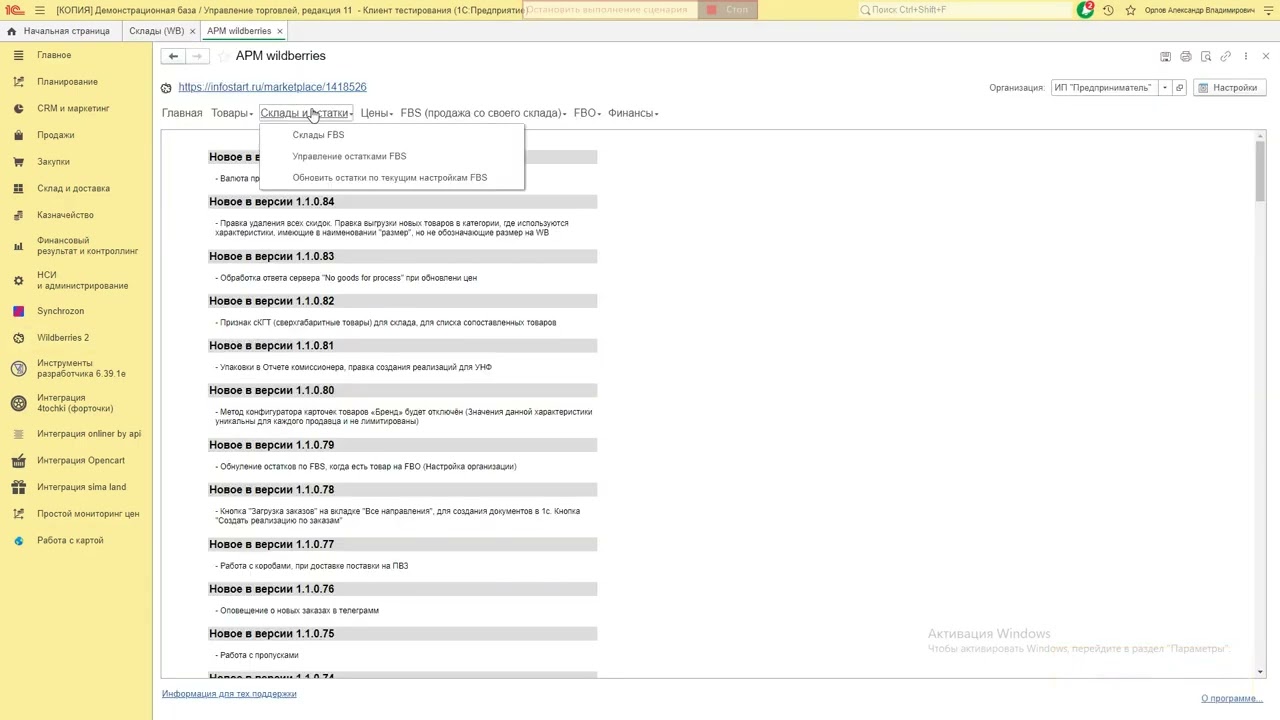Viewport: 1280px width, 720px height.
Task: Click user name Орлов Александр Владимирович
Action: pos(1200,10)
